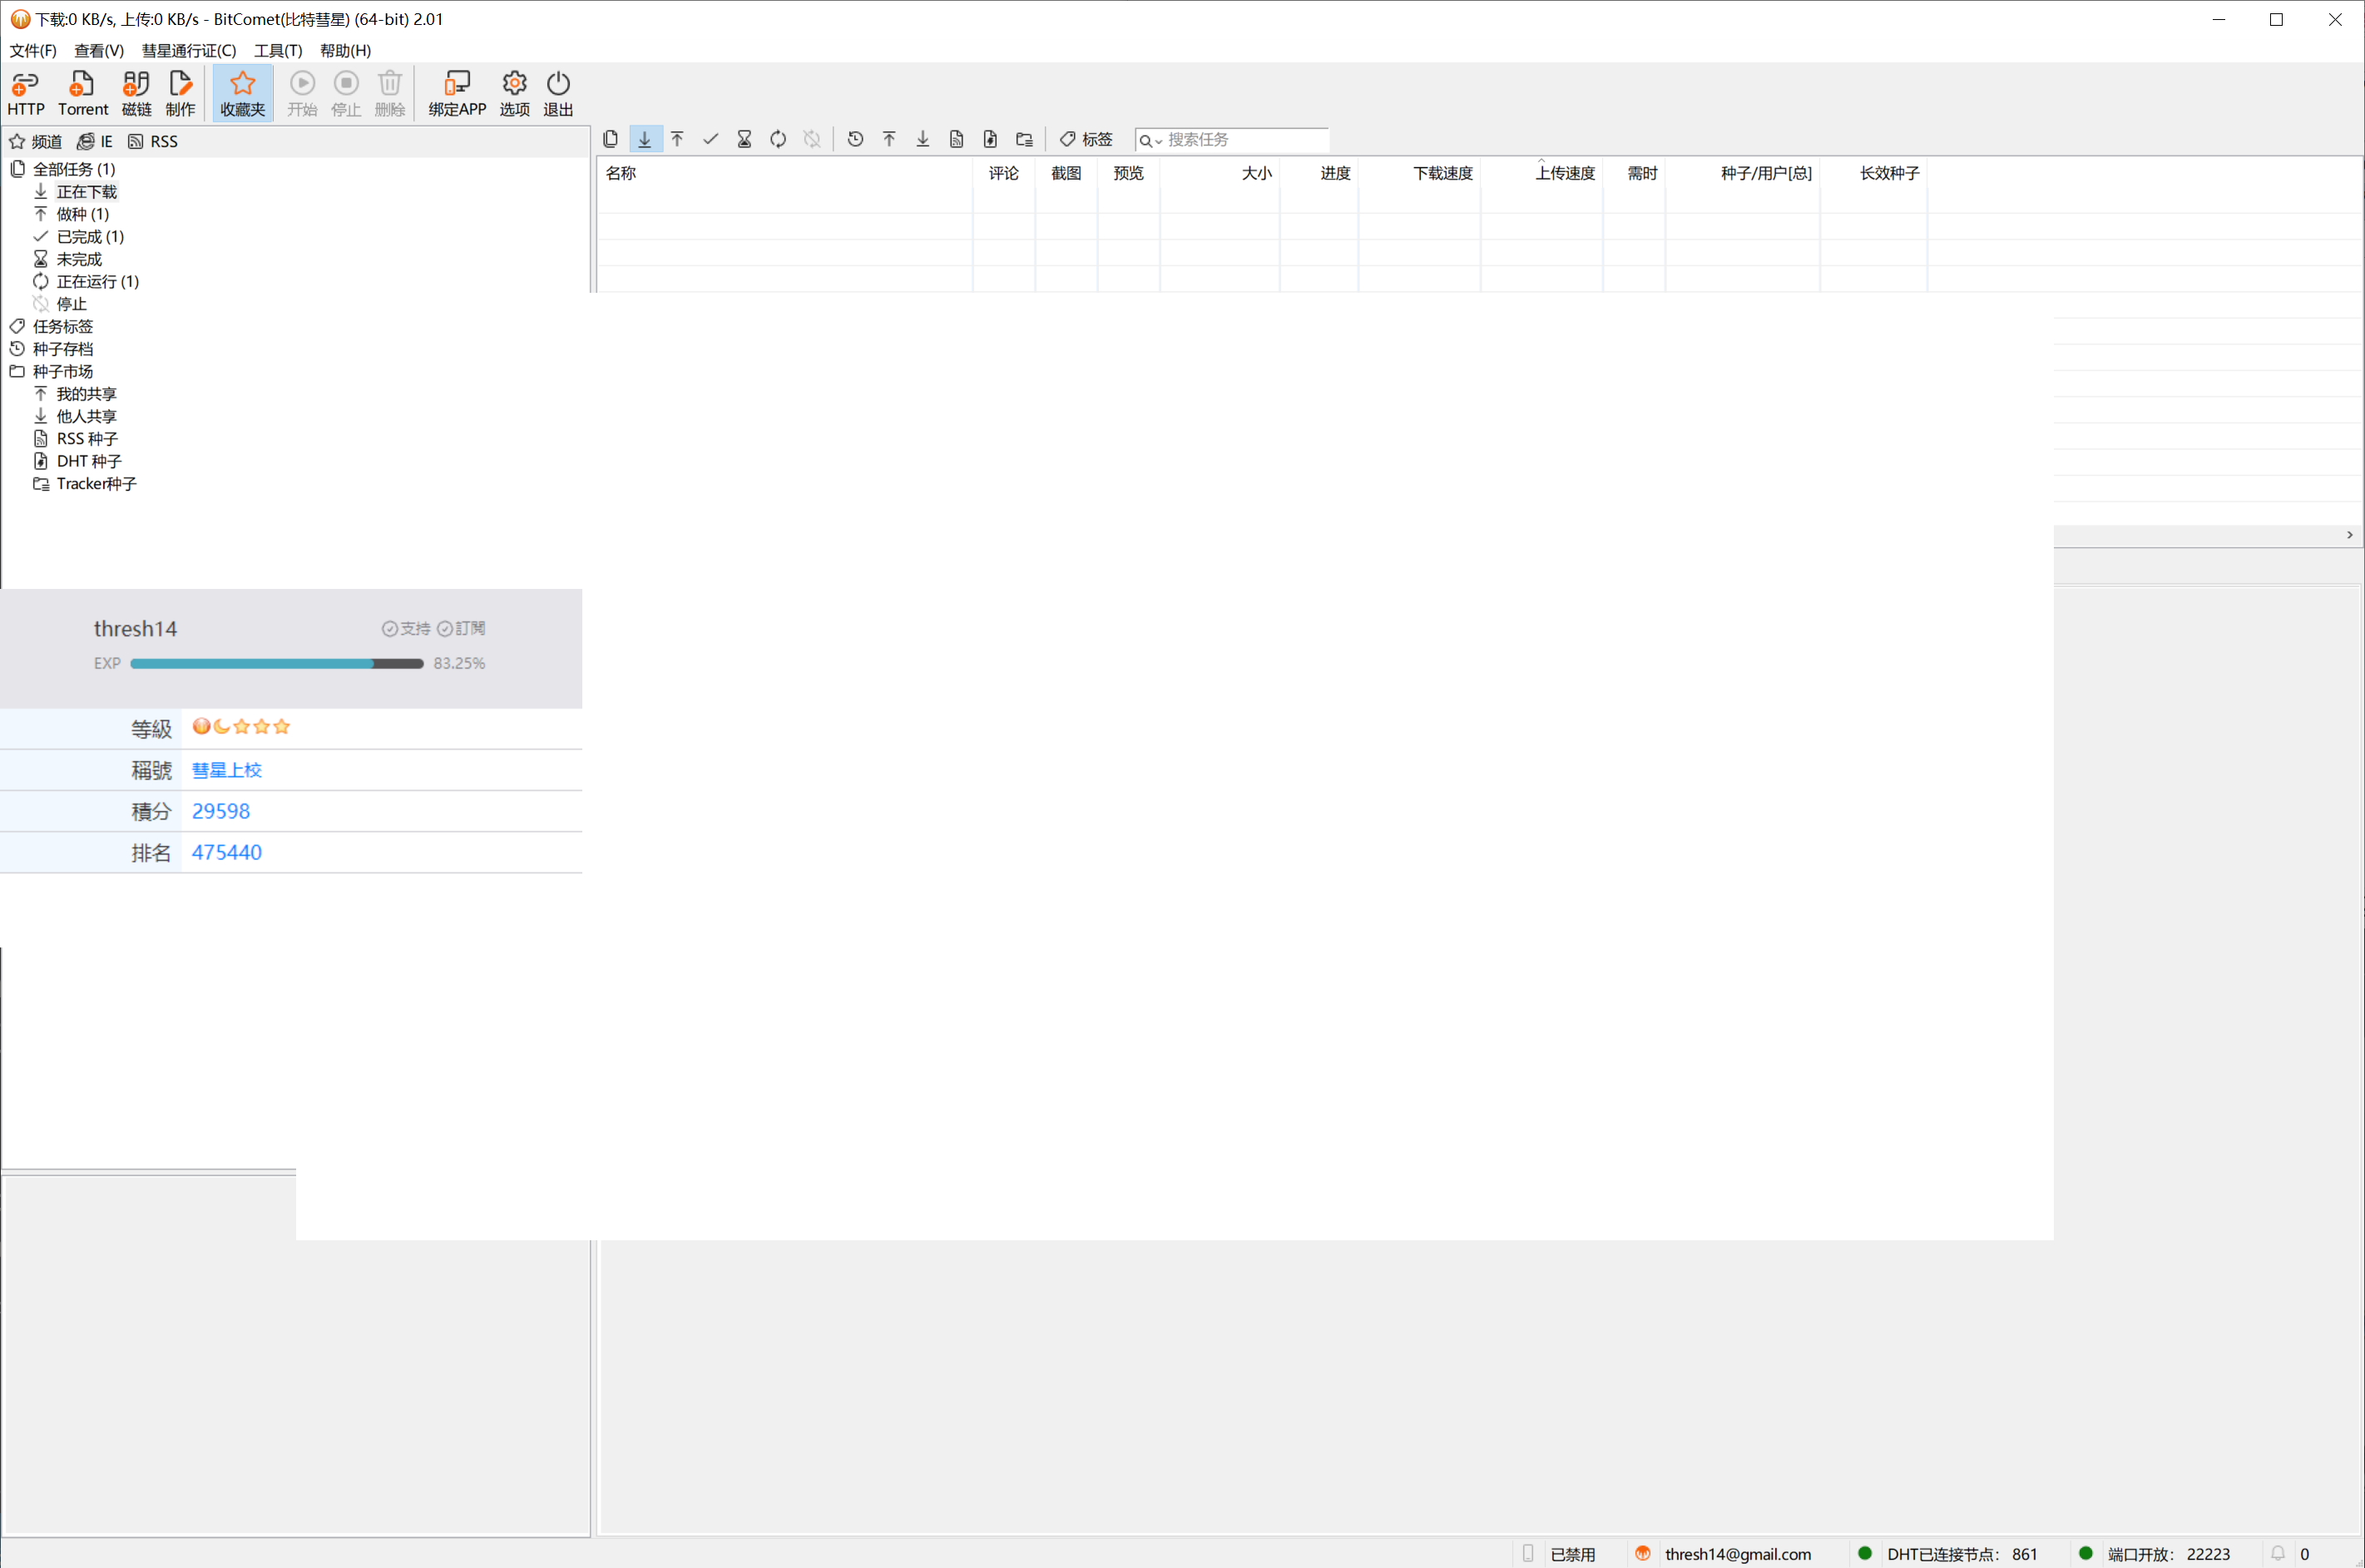Viewport: 2365px width, 1568px height.
Task: Select 停止 in the task tree
Action: click(x=71, y=304)
